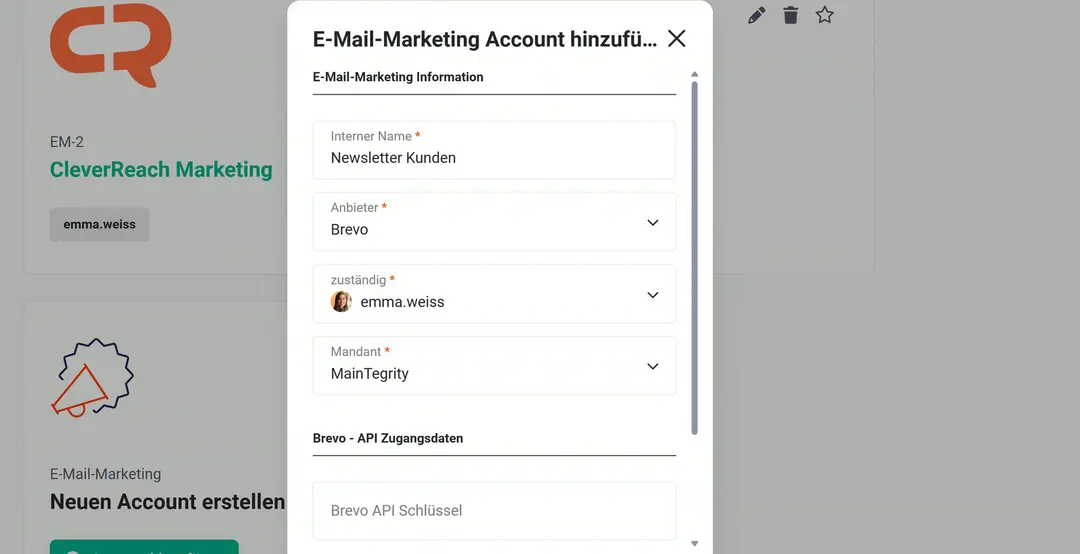The image size is (1080, 554).
Task: Click the emma.weiss tag chip
Action: point(99,225)
